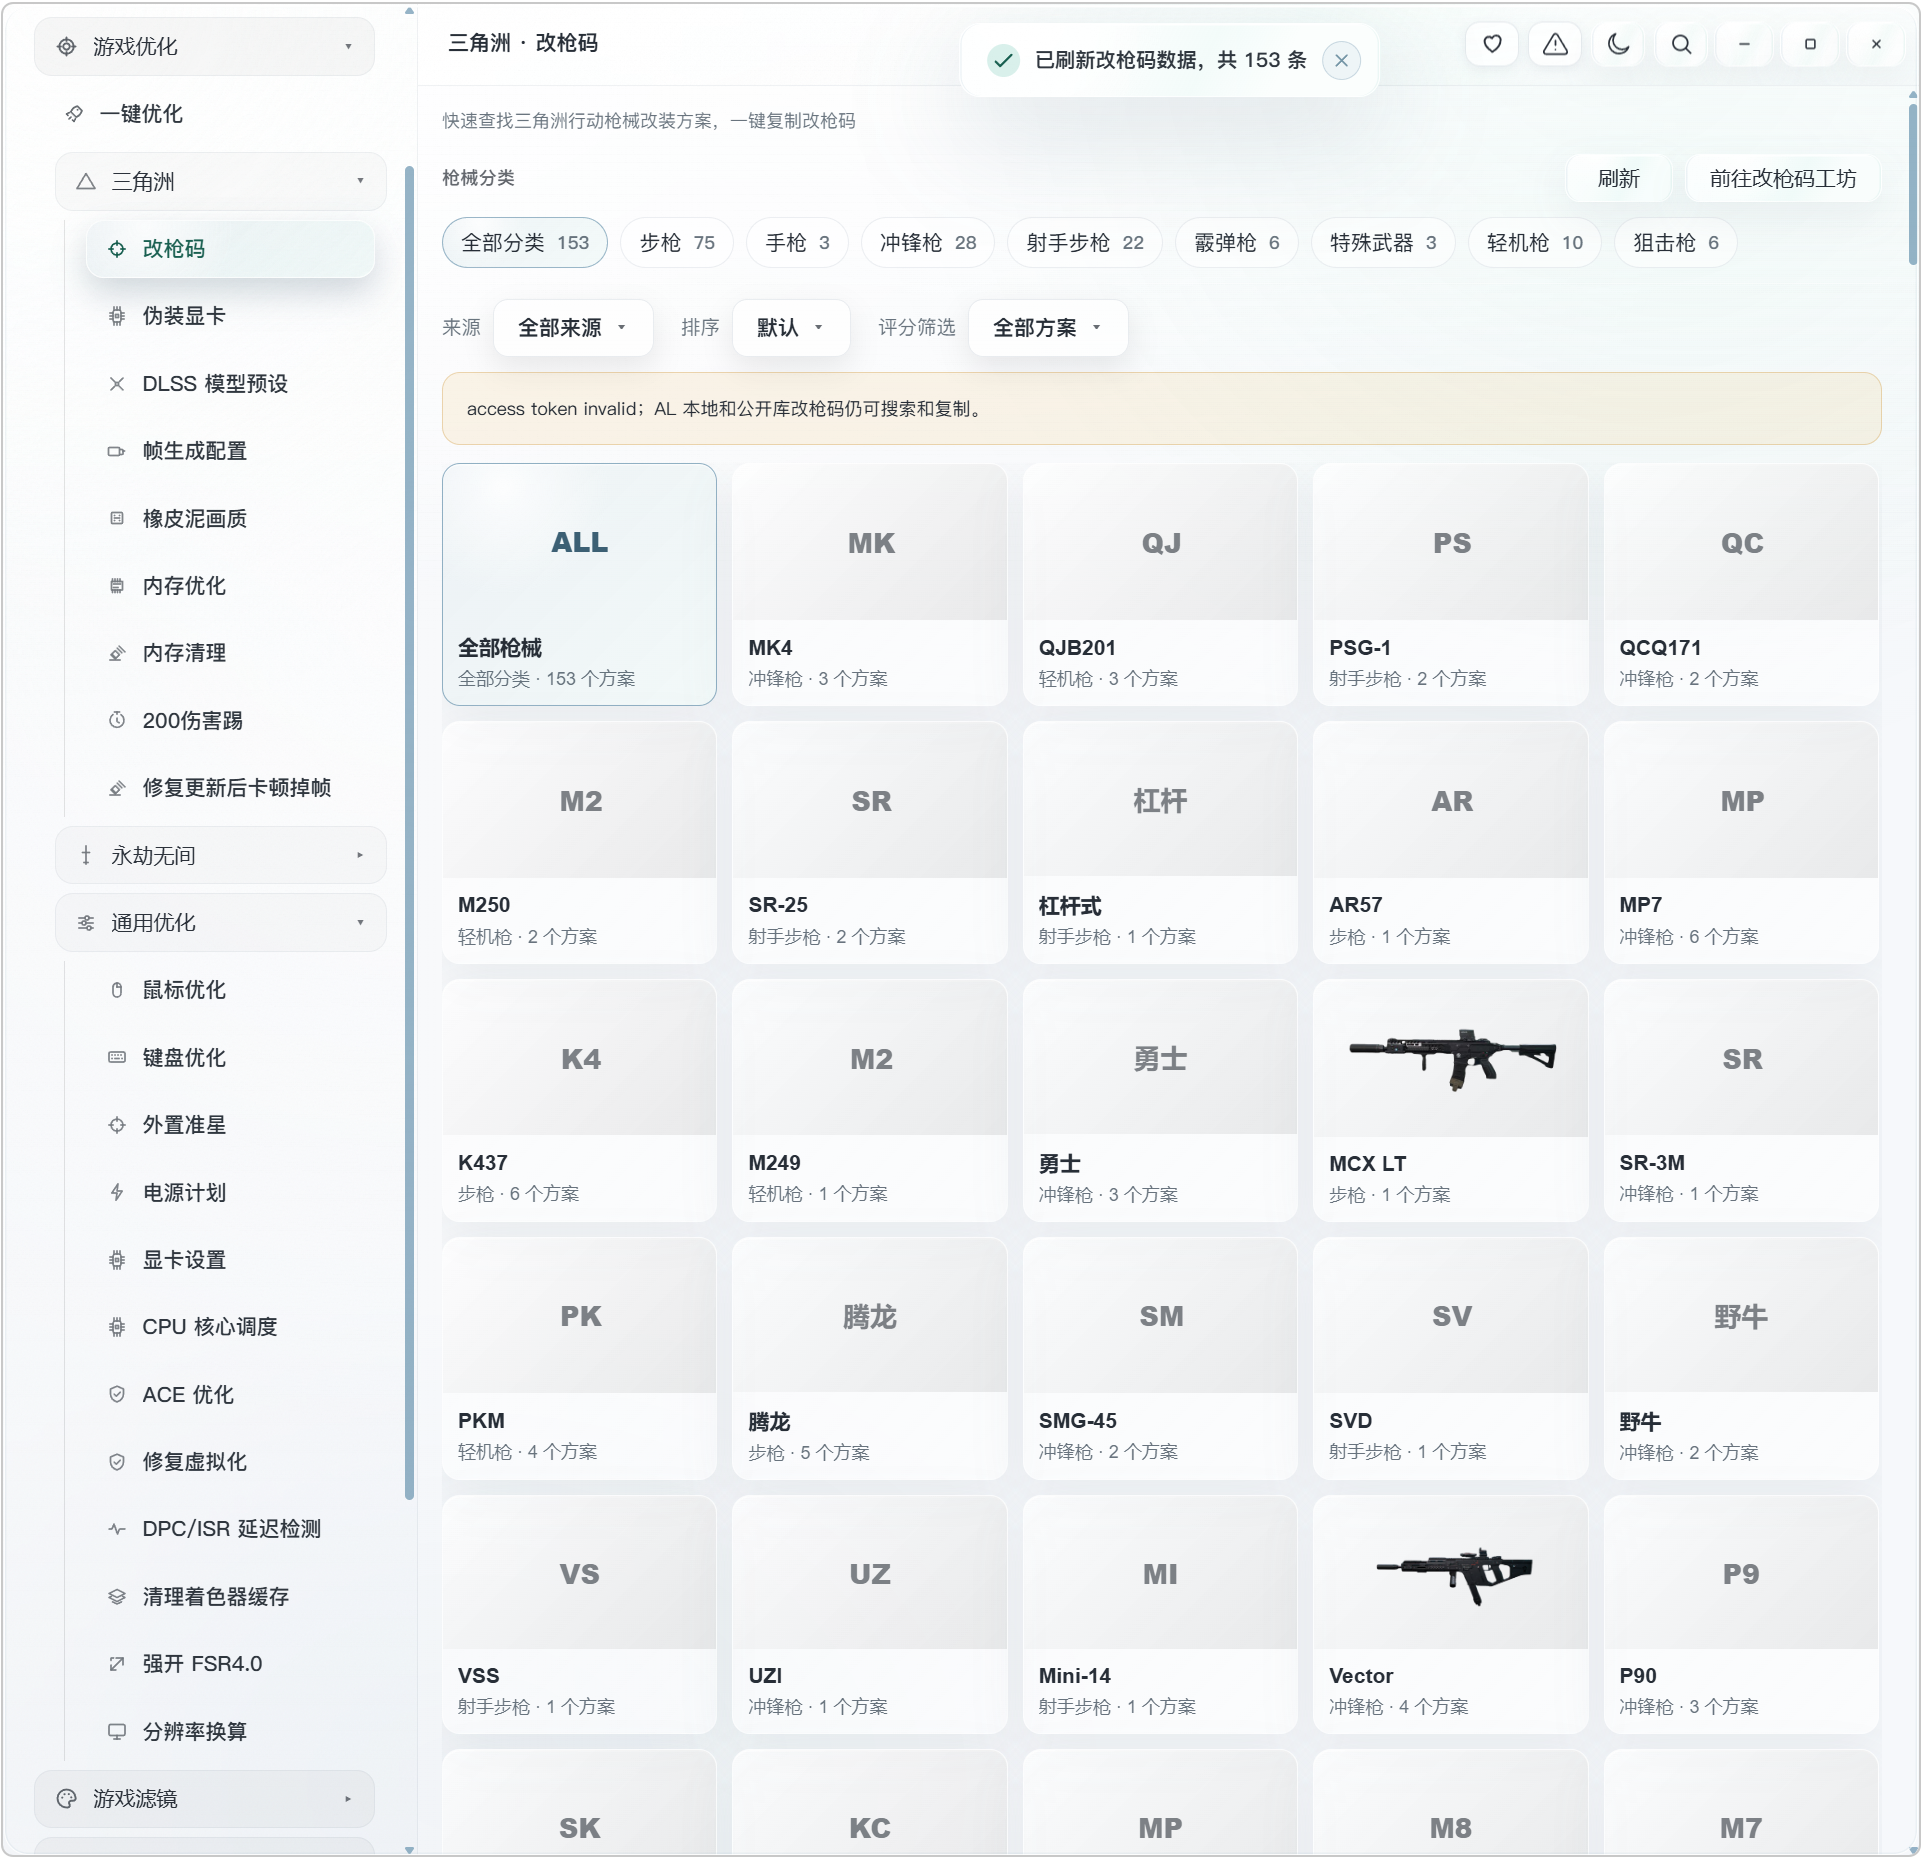
Task: Open 分辨率换算 in sidebar
Action: [x=230, y=1731]
